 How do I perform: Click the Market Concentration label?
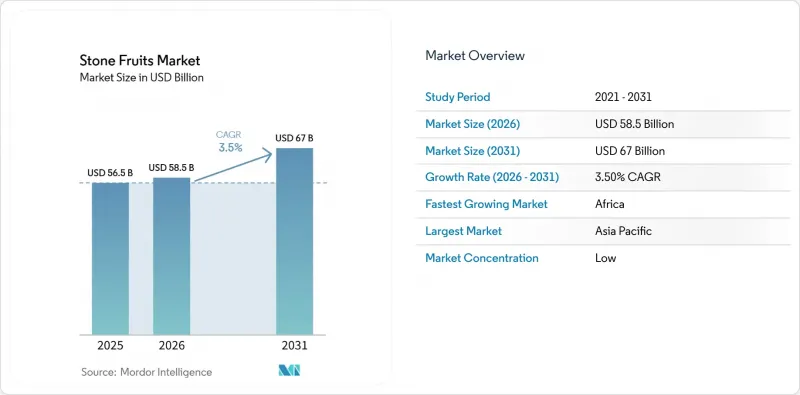click(x=482, y=258)
